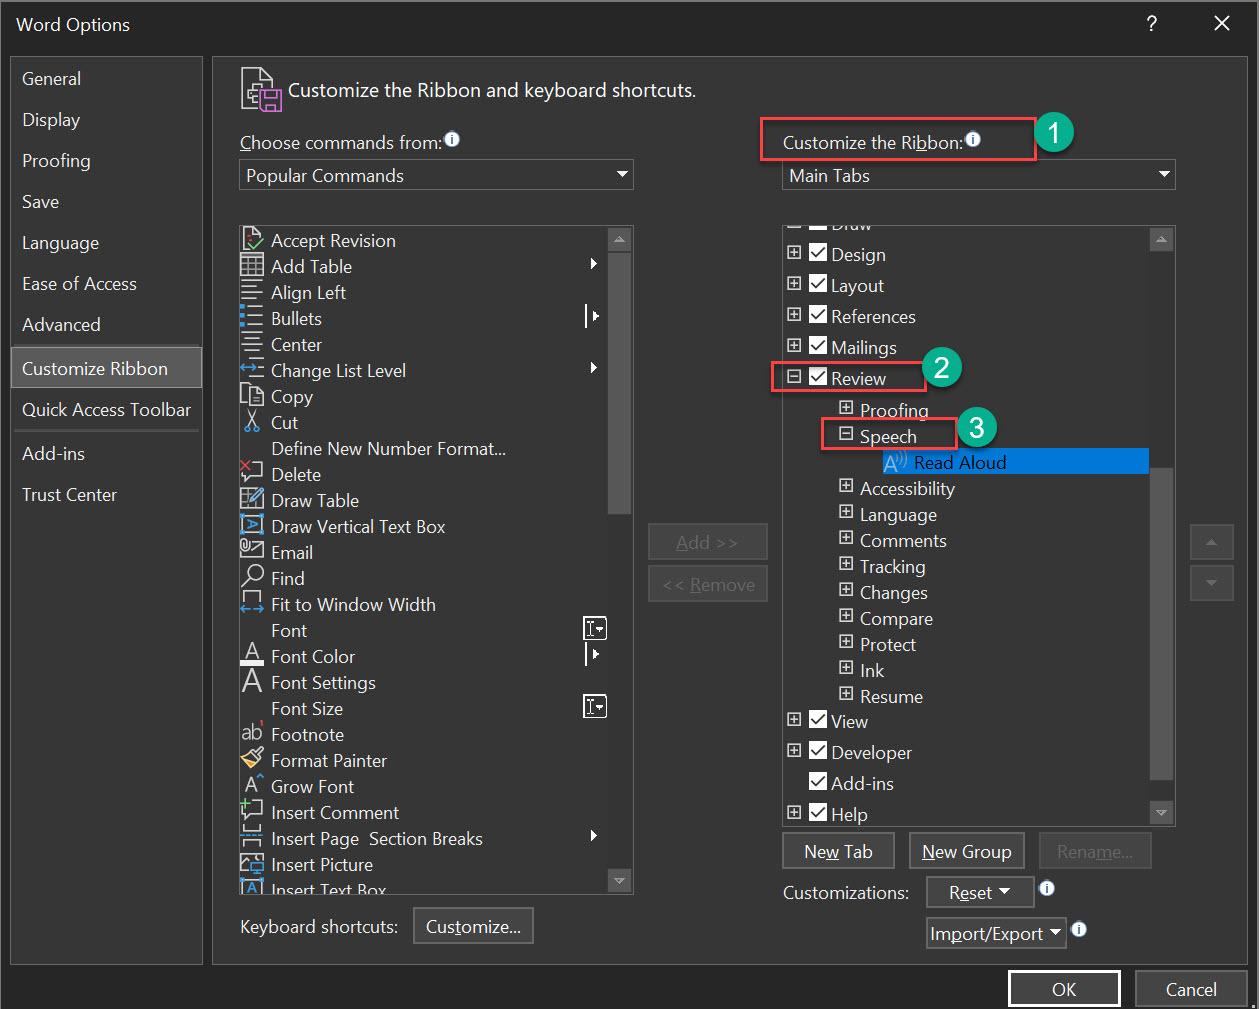This screenshot has width=1259, height=1009.
Task: Click the Center alignment icon
Action: coord(252,344)
